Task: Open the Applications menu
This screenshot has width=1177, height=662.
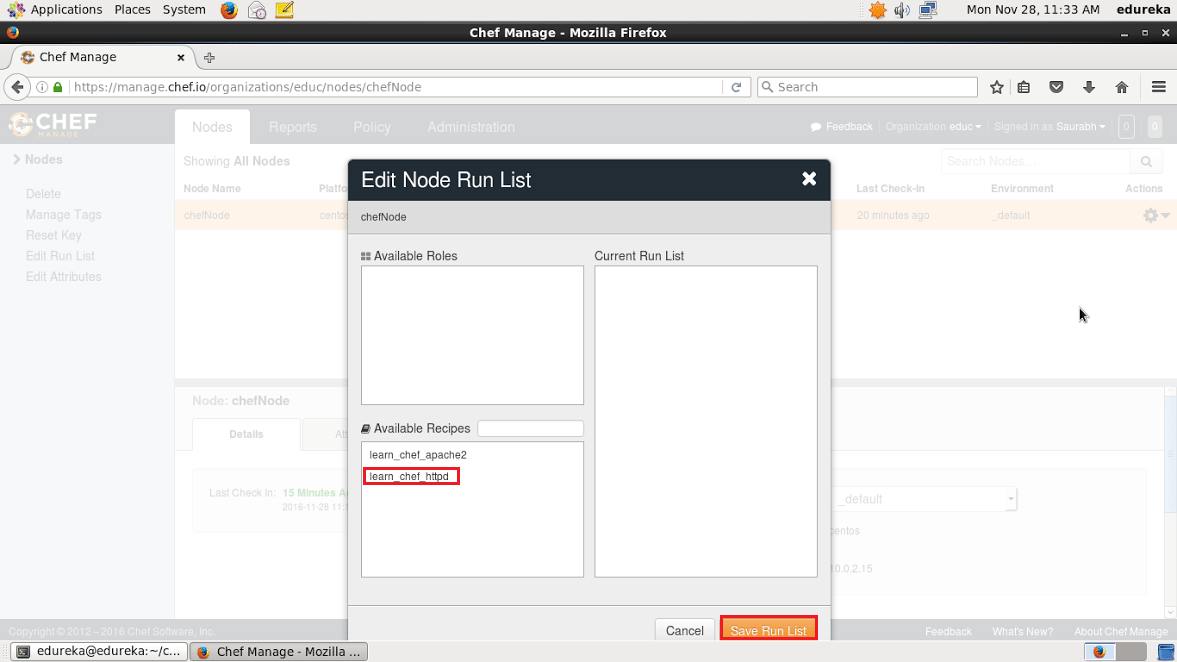Action: click(x=55, y=10)
